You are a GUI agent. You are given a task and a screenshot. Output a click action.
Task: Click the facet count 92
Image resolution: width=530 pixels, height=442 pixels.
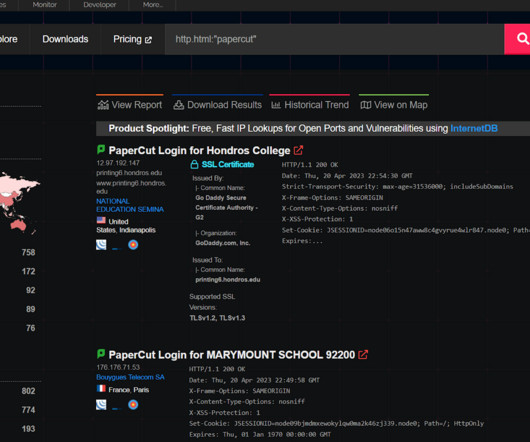click(30, 290)
